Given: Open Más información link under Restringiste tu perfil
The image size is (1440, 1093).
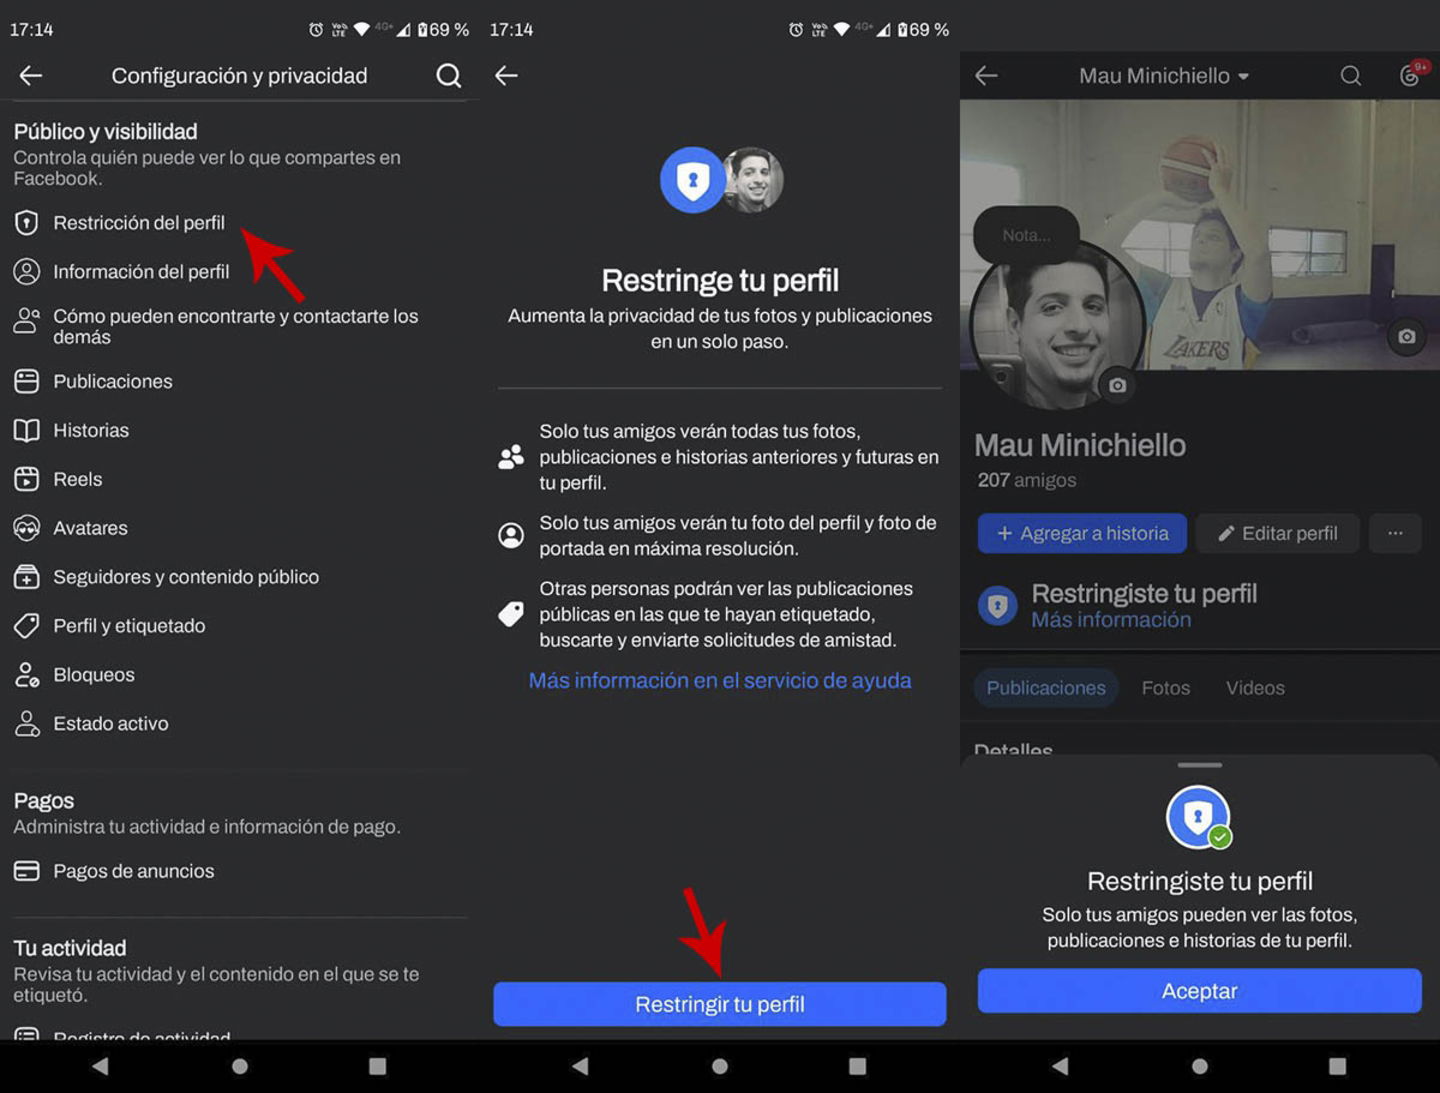Looking at the screenshot, I should (x=1111, y=620).
